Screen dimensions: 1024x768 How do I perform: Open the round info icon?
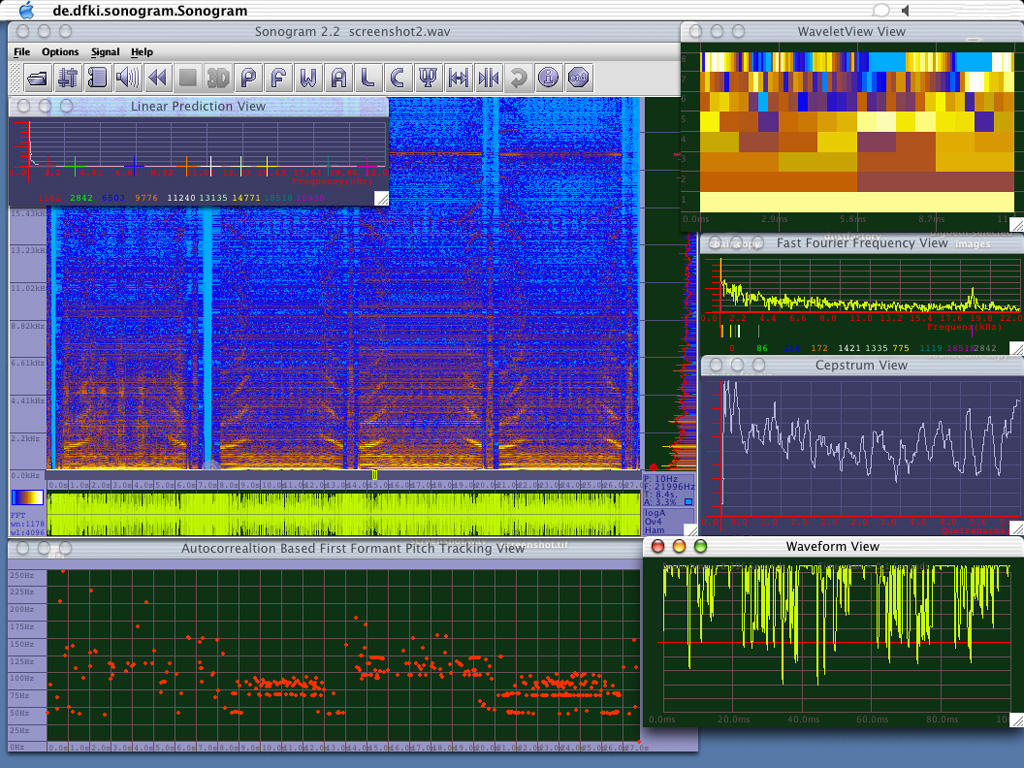pos(548,78)
